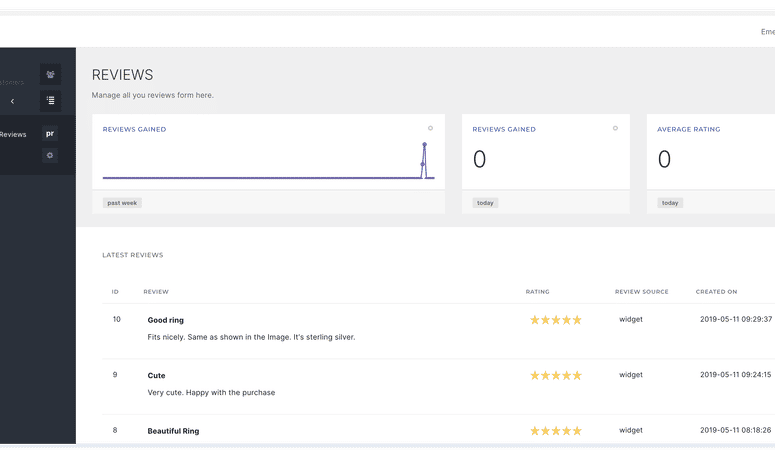
Task: Open the 'Good ring' review title
Action: 166,320
